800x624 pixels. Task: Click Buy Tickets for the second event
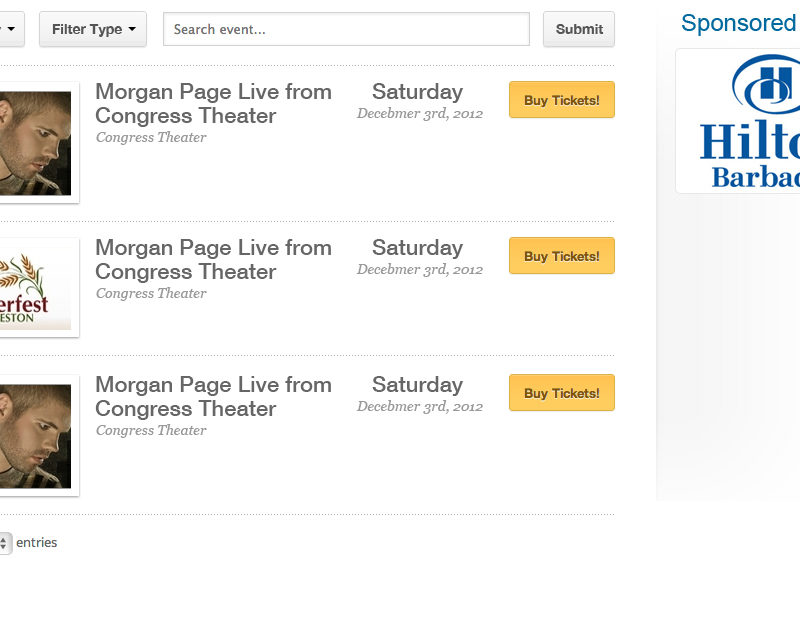point(562,256)
